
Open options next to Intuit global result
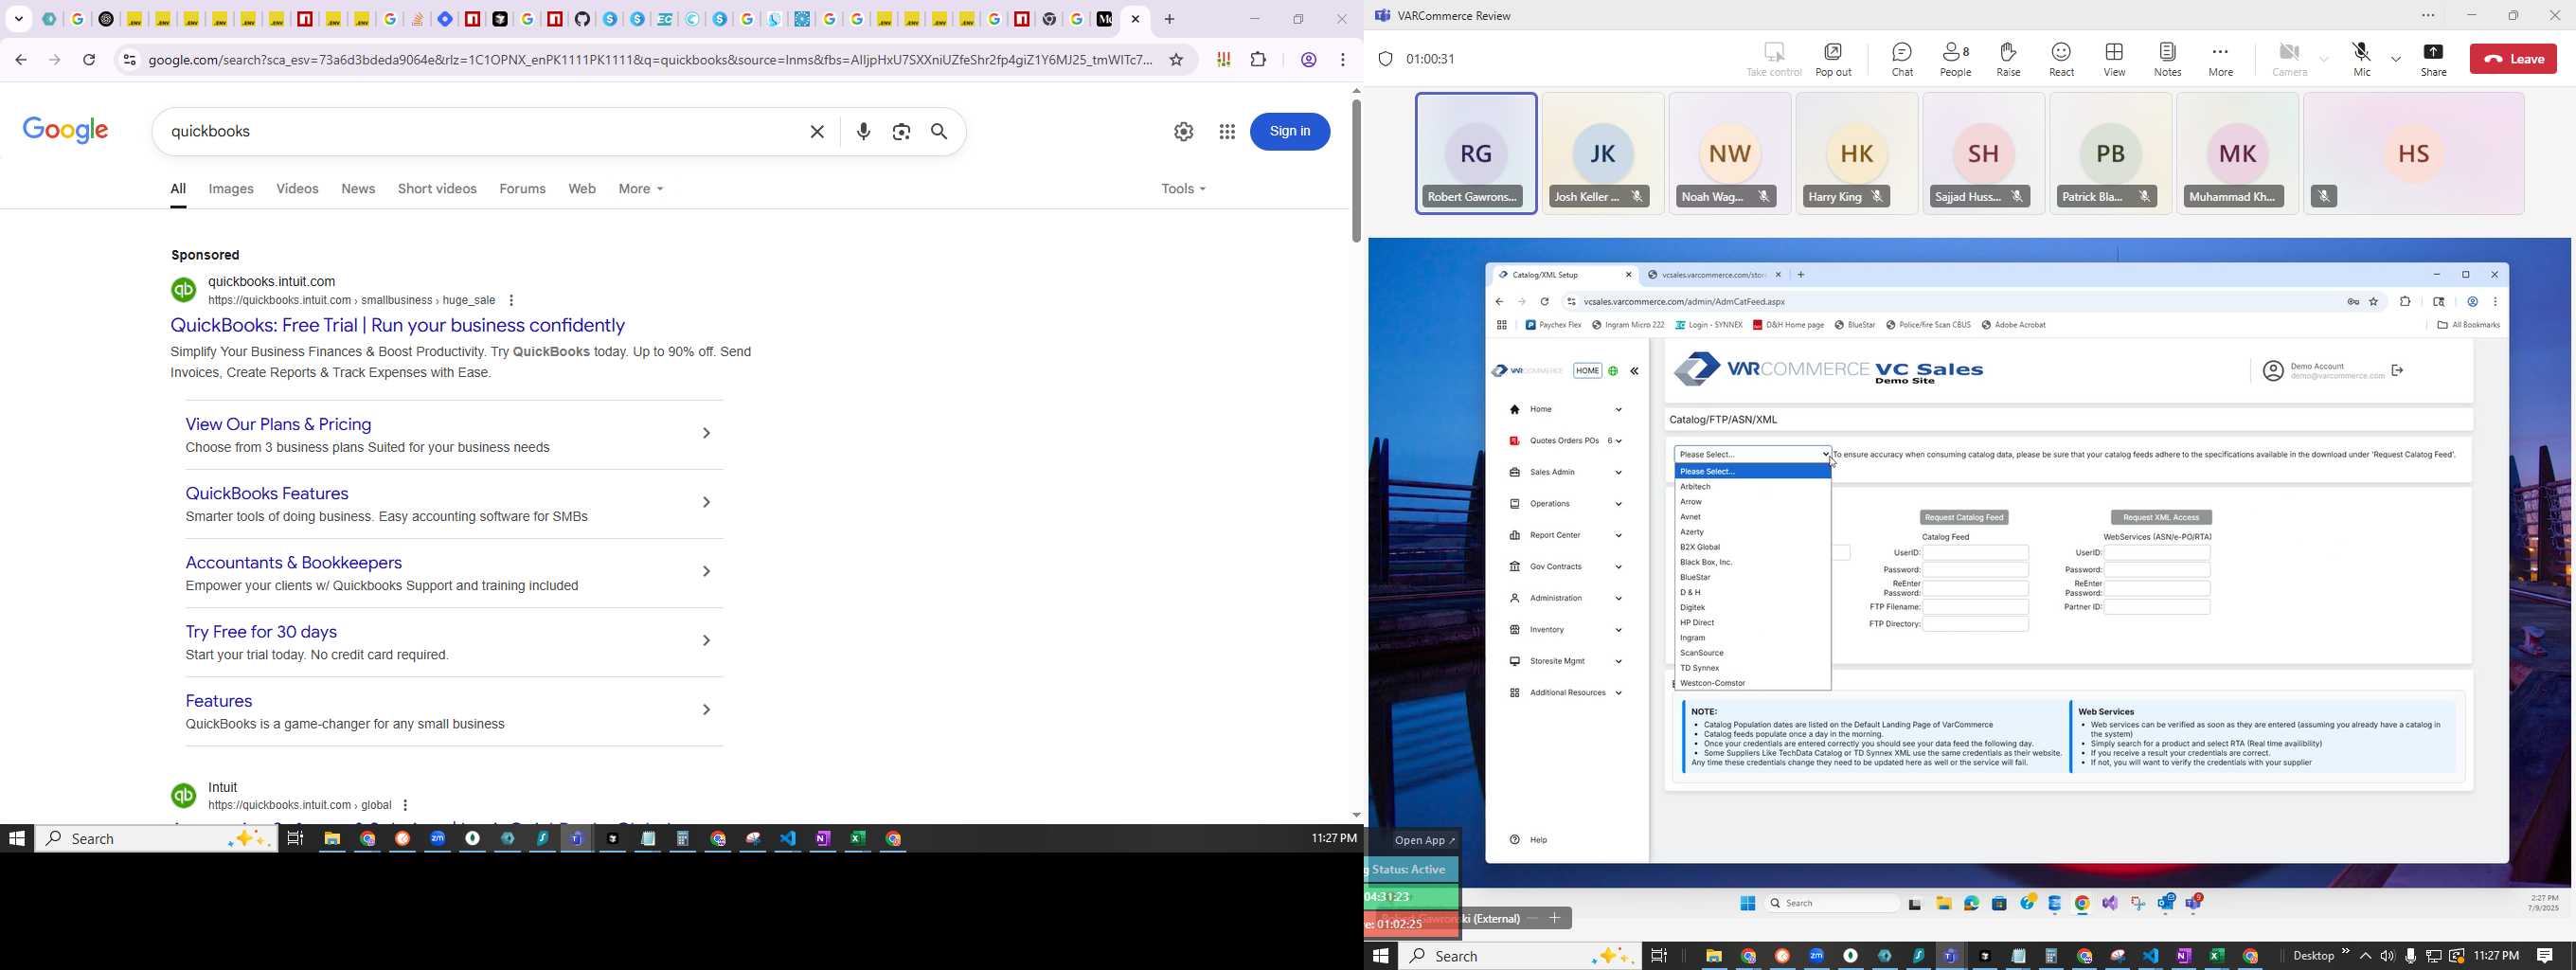click(x=405, y=806)
